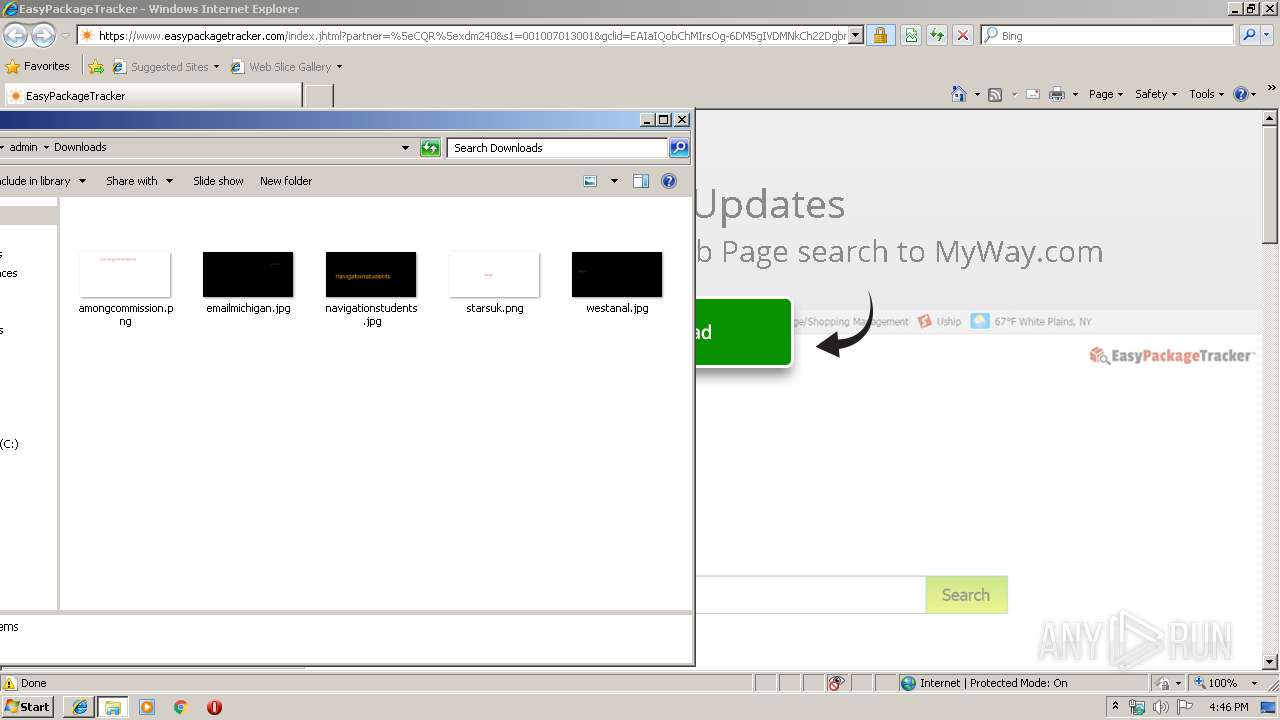Viewport: 1280px width, 720px height.
Task: Click Search Downloads magnifier icon
Action: (679, 148)
